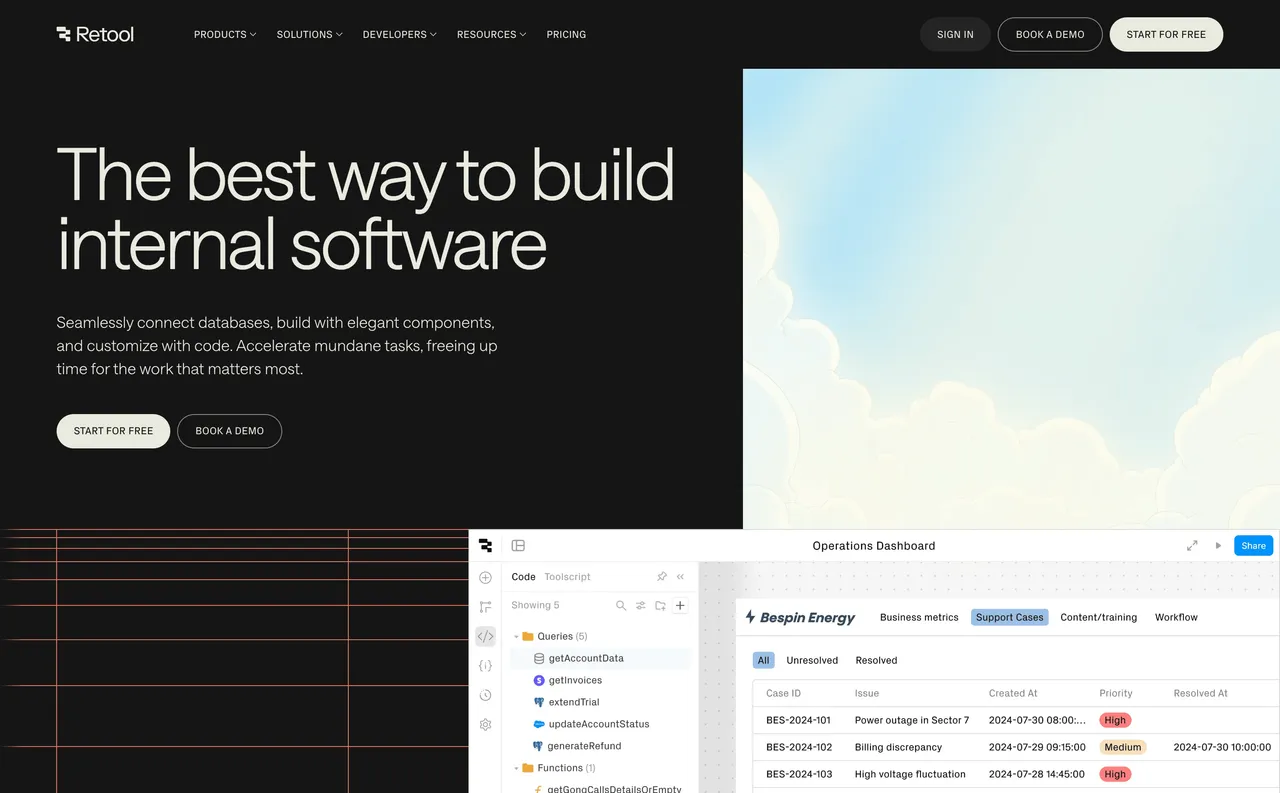Open the editor settings gear icon
The image size is (1280, 793).
click(486, 724)
